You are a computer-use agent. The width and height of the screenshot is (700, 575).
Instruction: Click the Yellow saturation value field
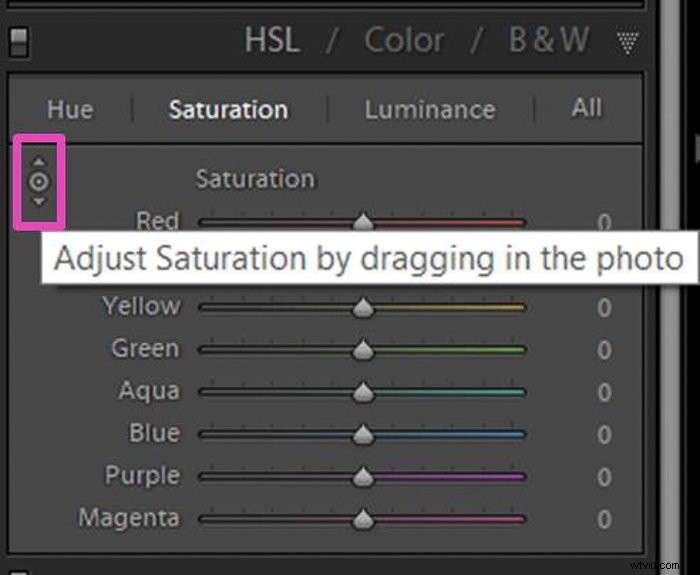click(604, 308)
